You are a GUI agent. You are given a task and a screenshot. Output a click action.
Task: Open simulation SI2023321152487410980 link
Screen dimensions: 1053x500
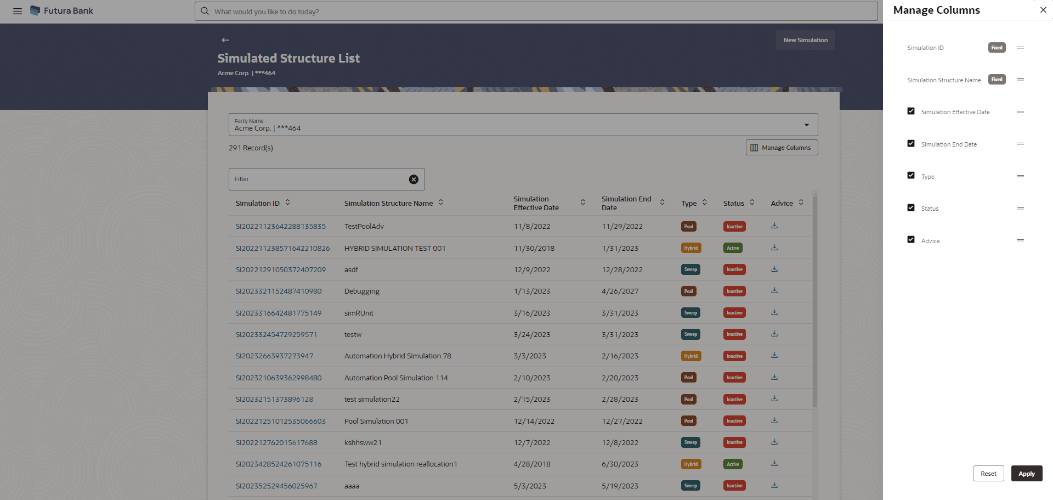278,291
